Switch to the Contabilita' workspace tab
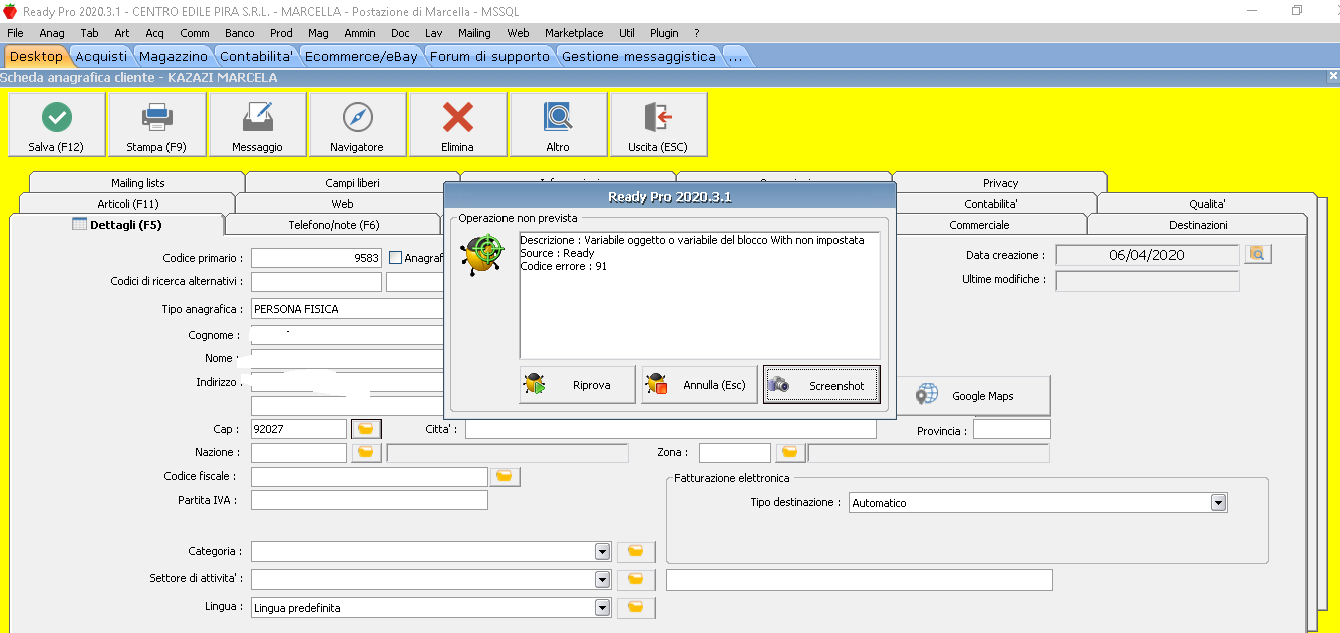Viewport: 1340px width, 633px height. tap(257, 56)
